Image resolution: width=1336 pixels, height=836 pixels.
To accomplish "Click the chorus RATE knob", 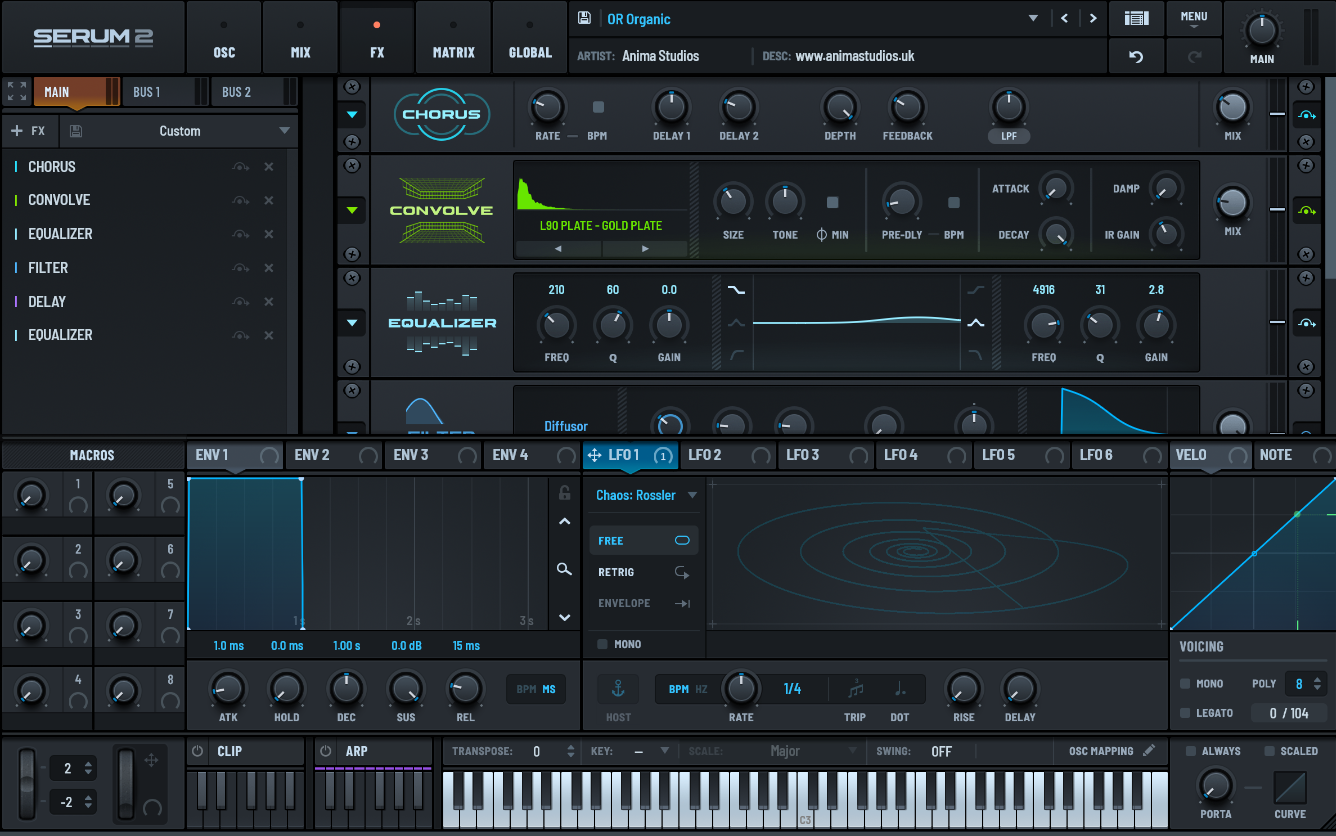I will pos(547,106).
